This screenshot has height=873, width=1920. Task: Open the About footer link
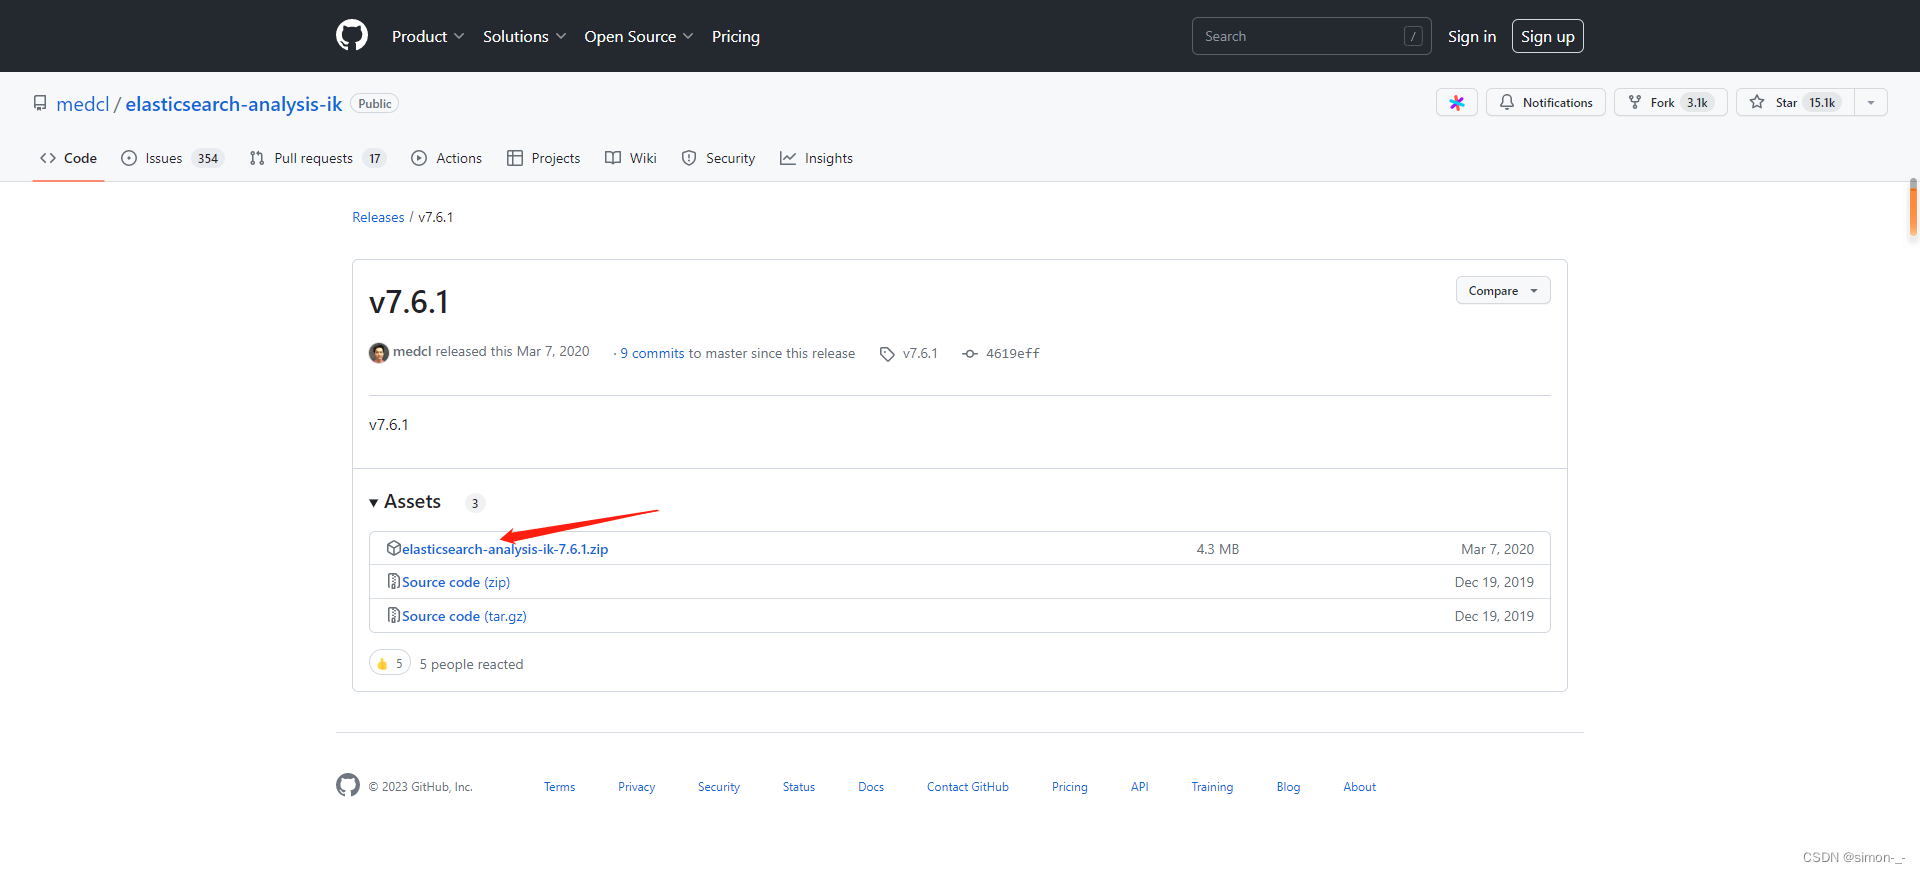click(1360, 787)
